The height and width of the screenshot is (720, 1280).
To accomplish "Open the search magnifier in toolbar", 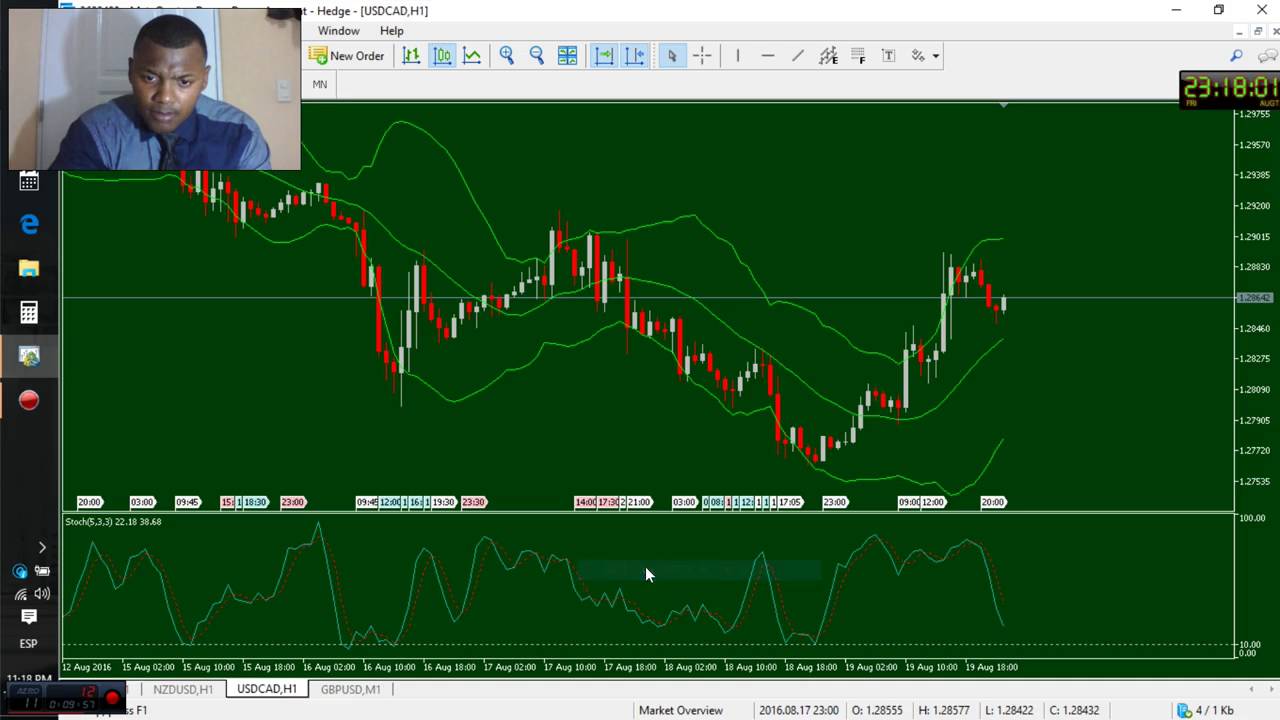I will pos(1237,56).
